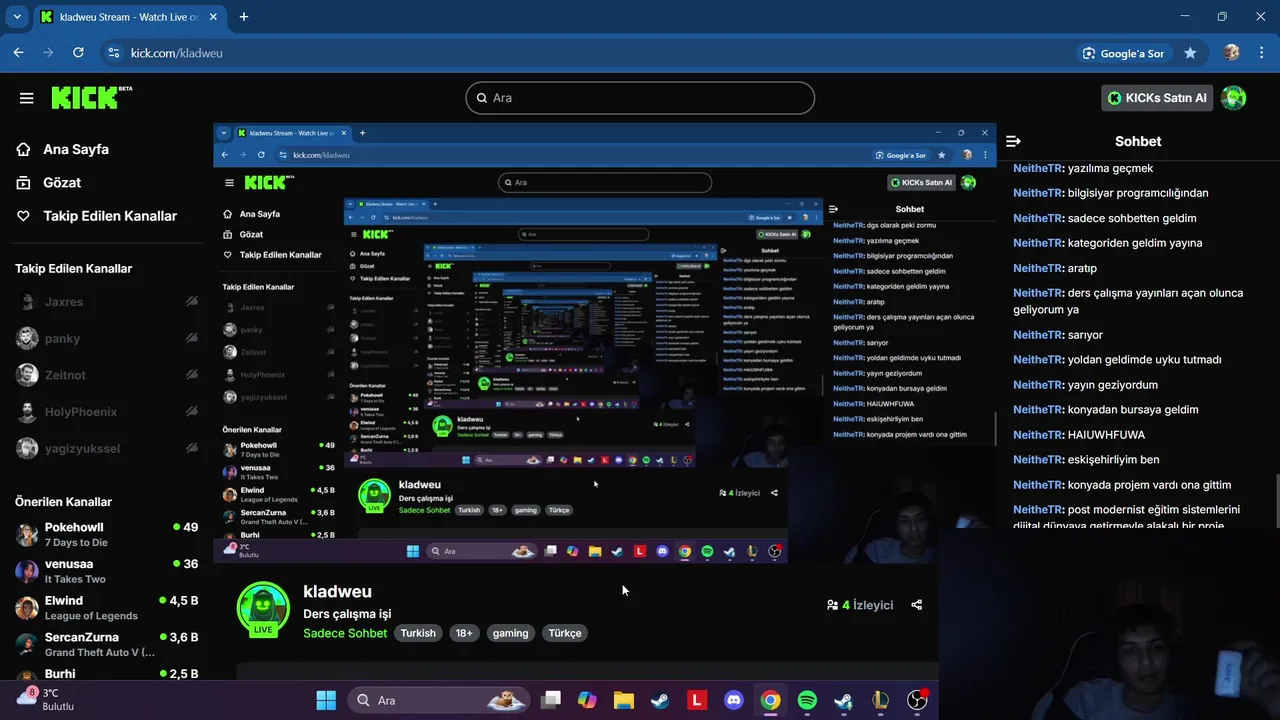Viewport: 1280px width, 720px height.
Task: Open Discord from the taskbar
Action: (734, 700)
